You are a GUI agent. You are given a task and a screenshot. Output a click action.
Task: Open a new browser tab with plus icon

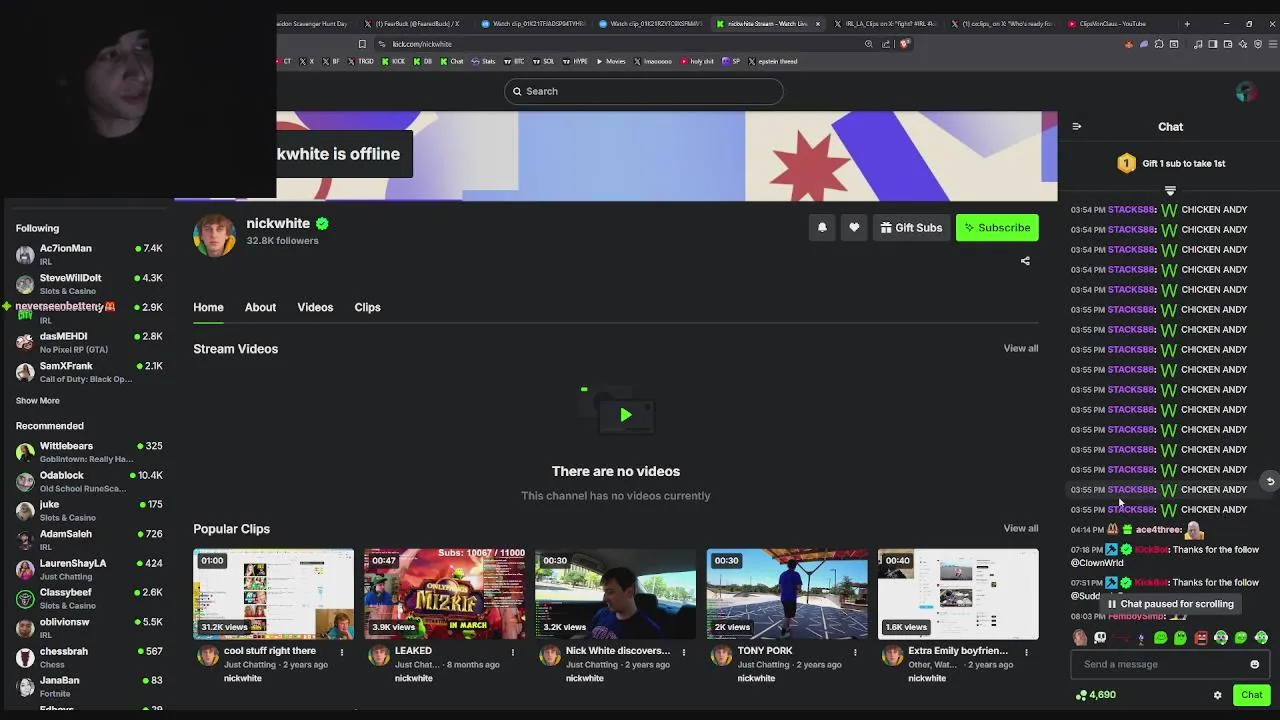click(1187, 24)
